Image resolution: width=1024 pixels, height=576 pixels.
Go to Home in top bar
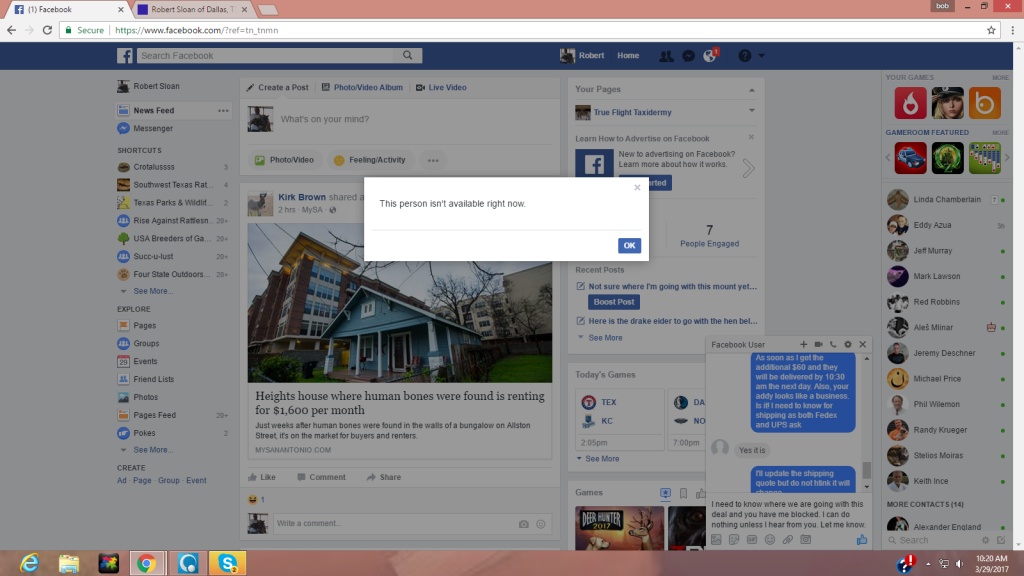628,56
